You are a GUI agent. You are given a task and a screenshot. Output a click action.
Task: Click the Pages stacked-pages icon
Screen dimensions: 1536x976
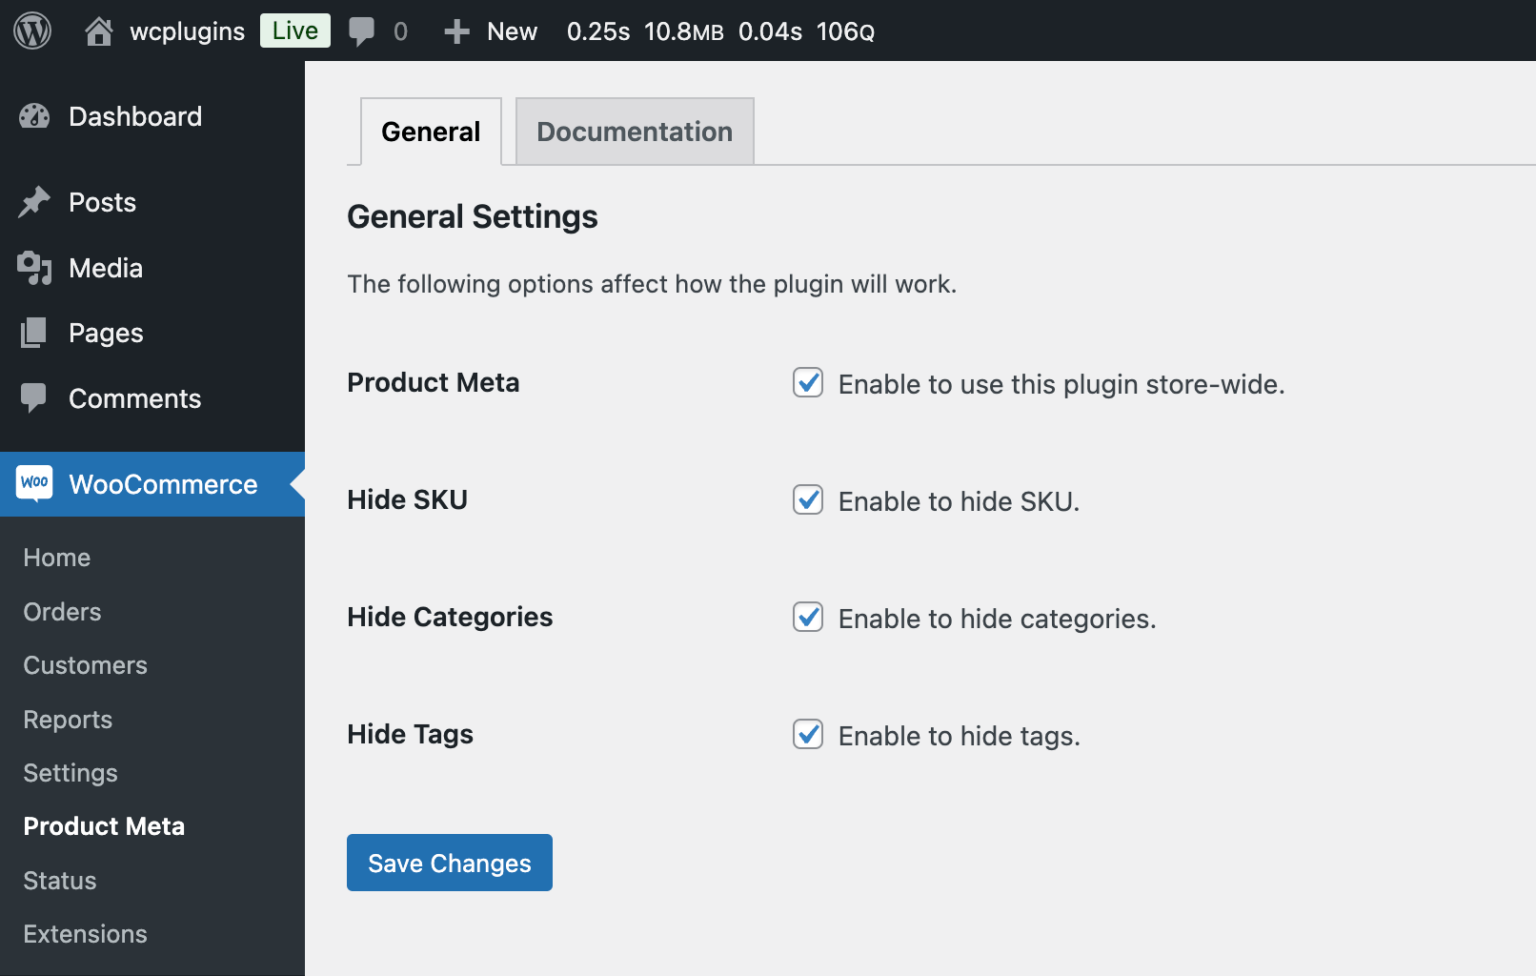(x=34, y=332)
